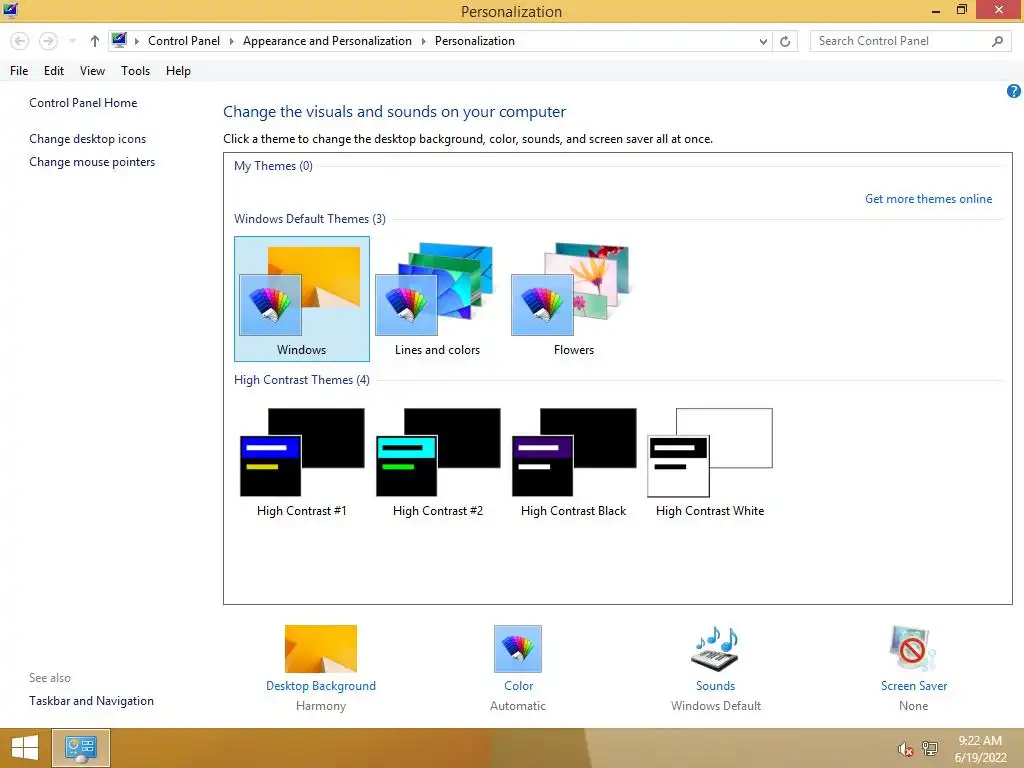Click the Harmony label under Desktop Background
The image size is (1024, 768).
point(321,706)
